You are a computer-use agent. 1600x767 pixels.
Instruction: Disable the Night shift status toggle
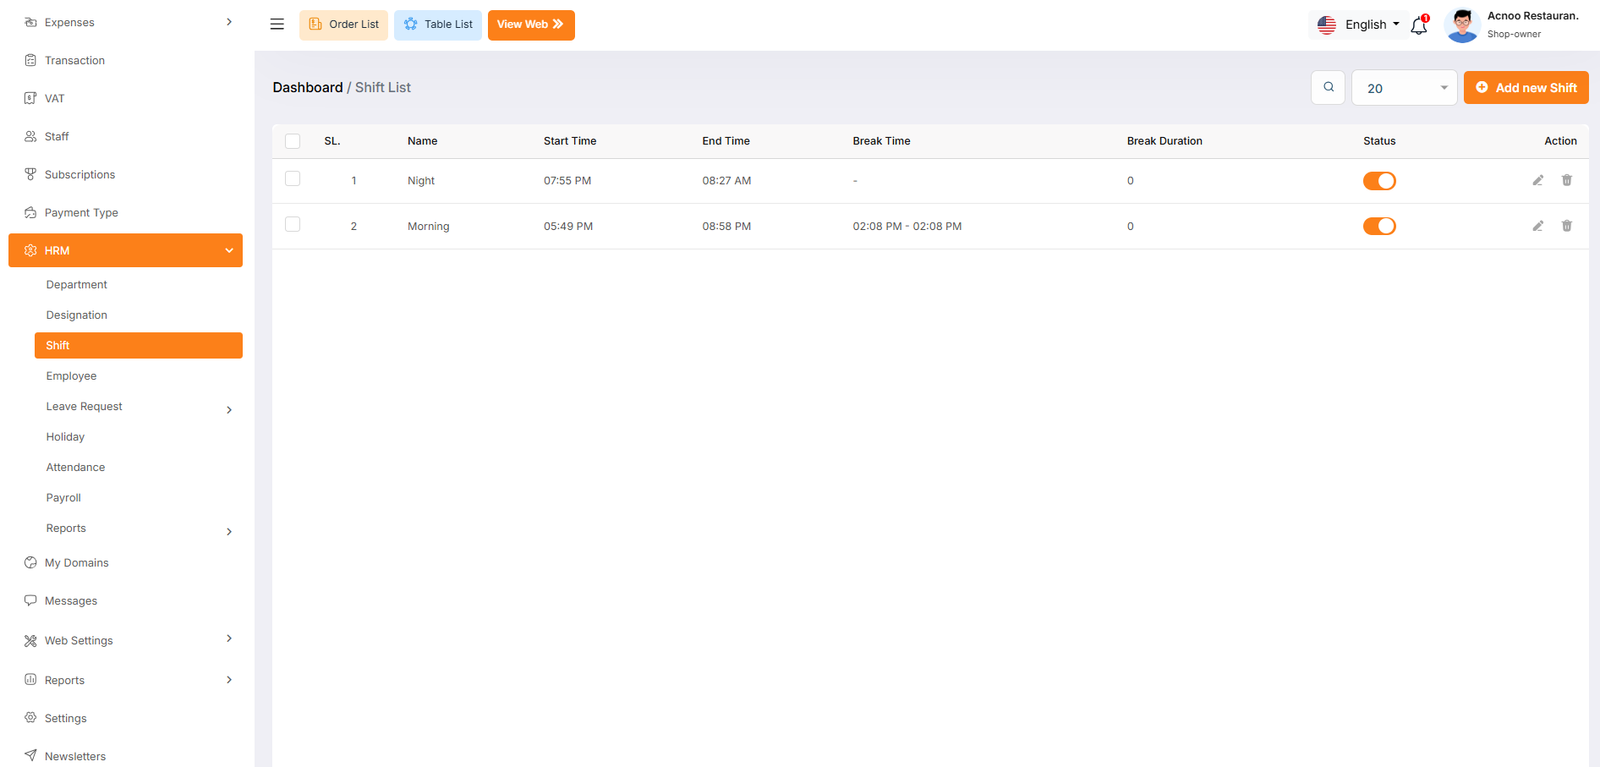click(x=1379, y=181)
